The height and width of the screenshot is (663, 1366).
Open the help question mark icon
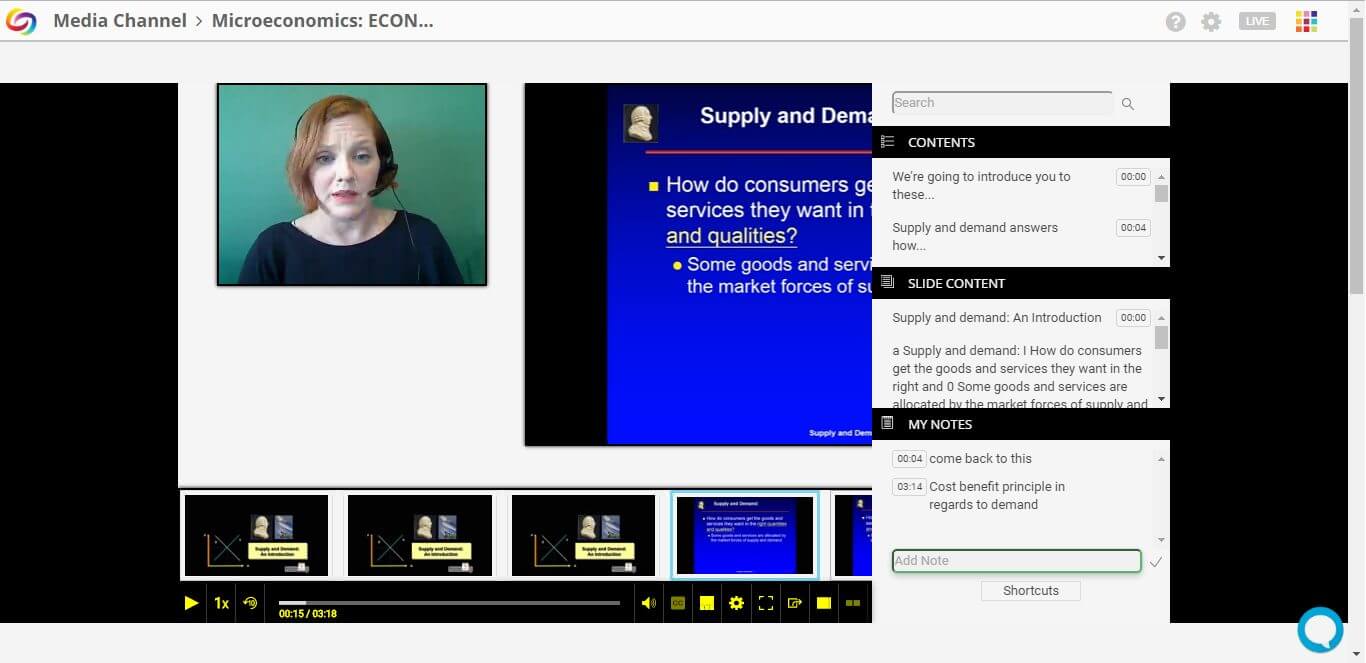(x=1175, y=21)
